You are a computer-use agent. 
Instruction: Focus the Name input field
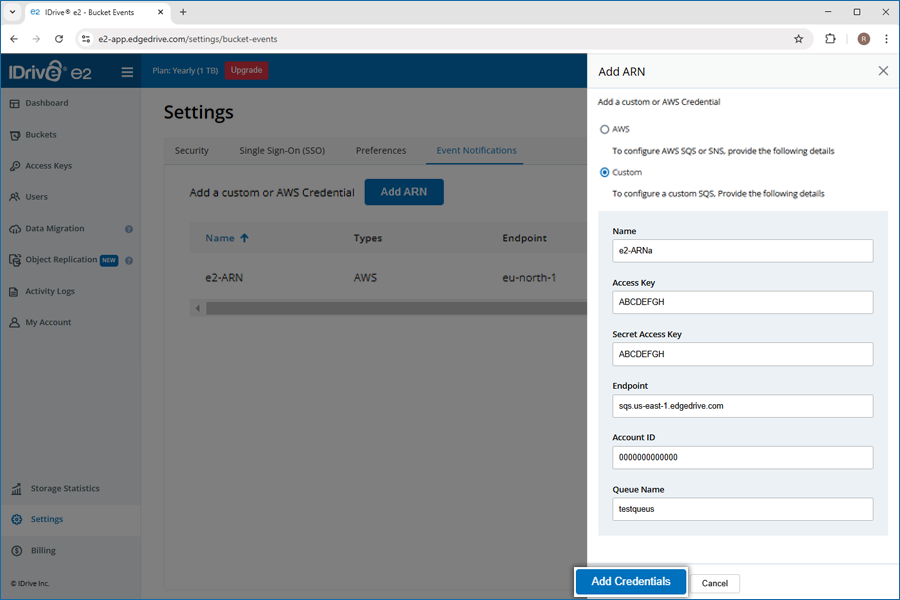pyautogui.click(x=743, y=251)
